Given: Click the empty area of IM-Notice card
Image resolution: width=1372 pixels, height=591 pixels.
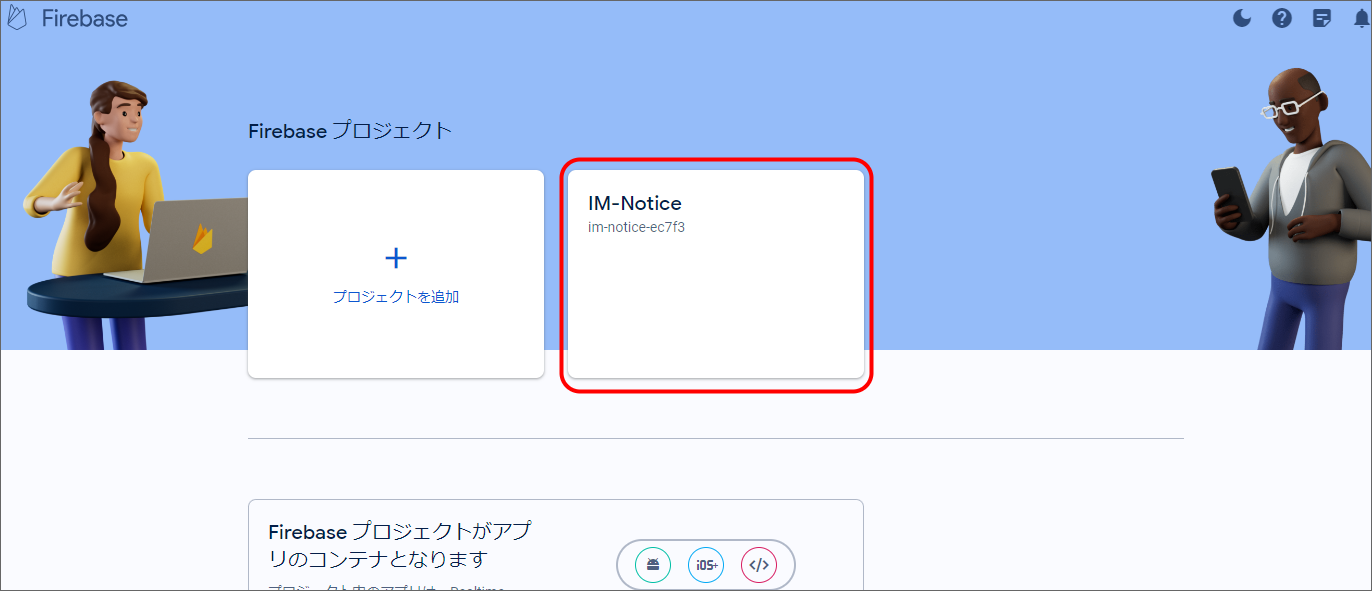Looking at the screenshot, I should [715, 310].
